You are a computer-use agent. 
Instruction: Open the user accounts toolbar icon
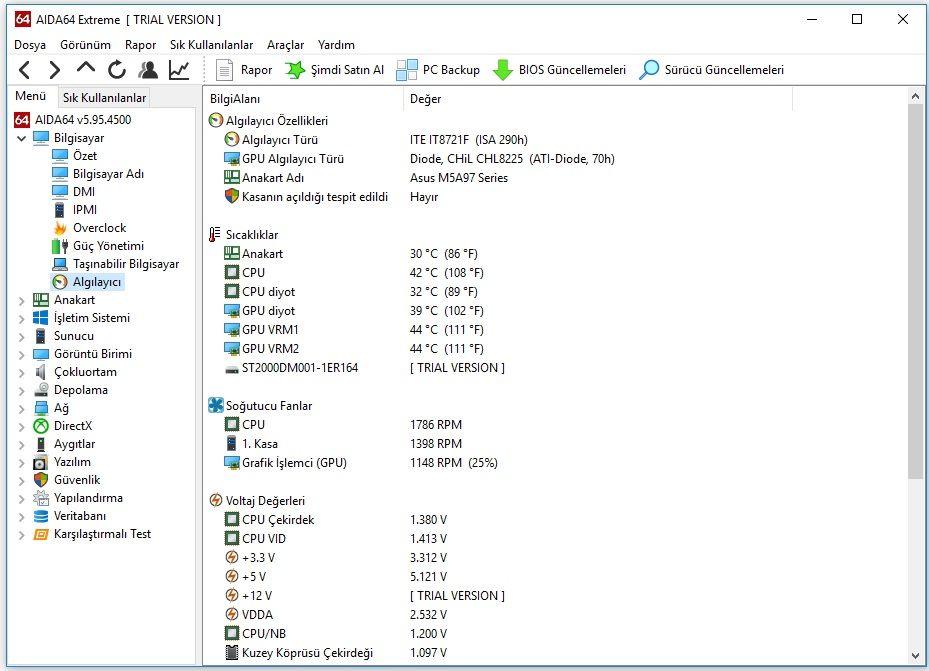148,70
